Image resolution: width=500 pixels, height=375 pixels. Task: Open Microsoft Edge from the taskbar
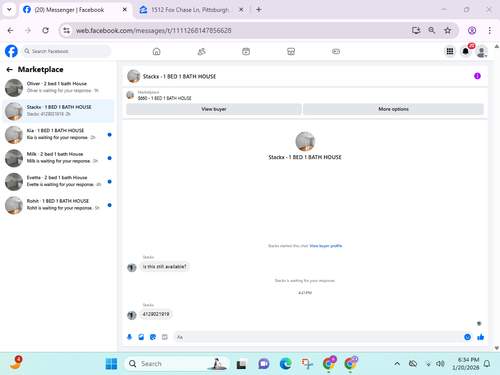(x=286, y=364)
